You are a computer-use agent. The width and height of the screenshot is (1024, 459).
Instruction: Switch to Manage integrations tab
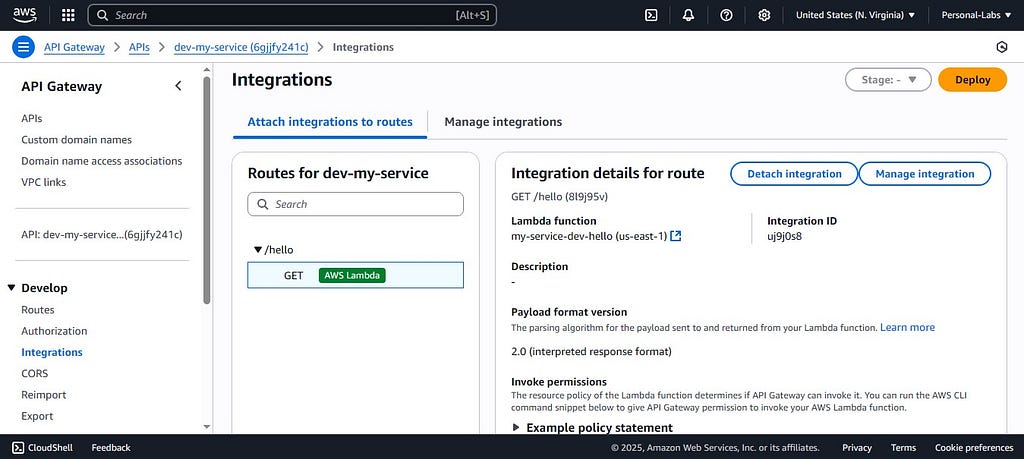(503, 121)
